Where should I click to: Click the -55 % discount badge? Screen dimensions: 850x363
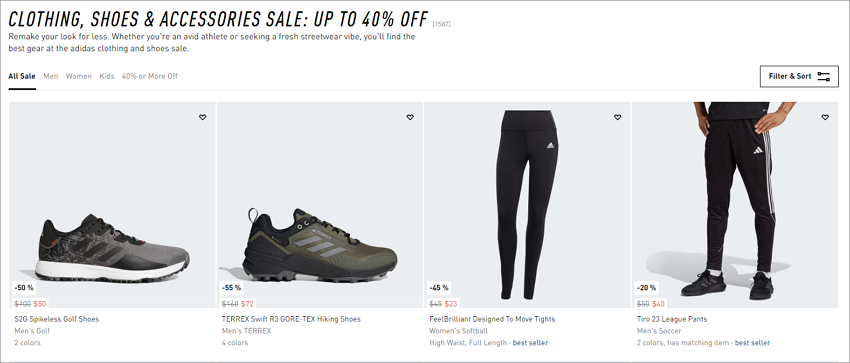(231, 288)
